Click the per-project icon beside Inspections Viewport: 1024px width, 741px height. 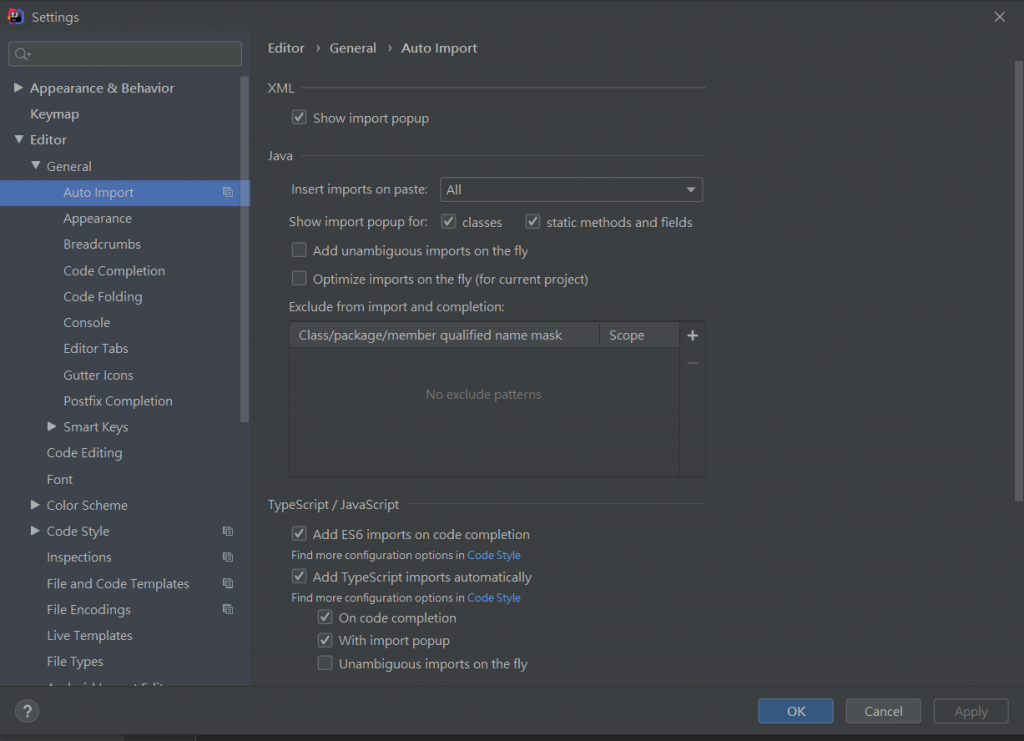click(x=228, y=558)
